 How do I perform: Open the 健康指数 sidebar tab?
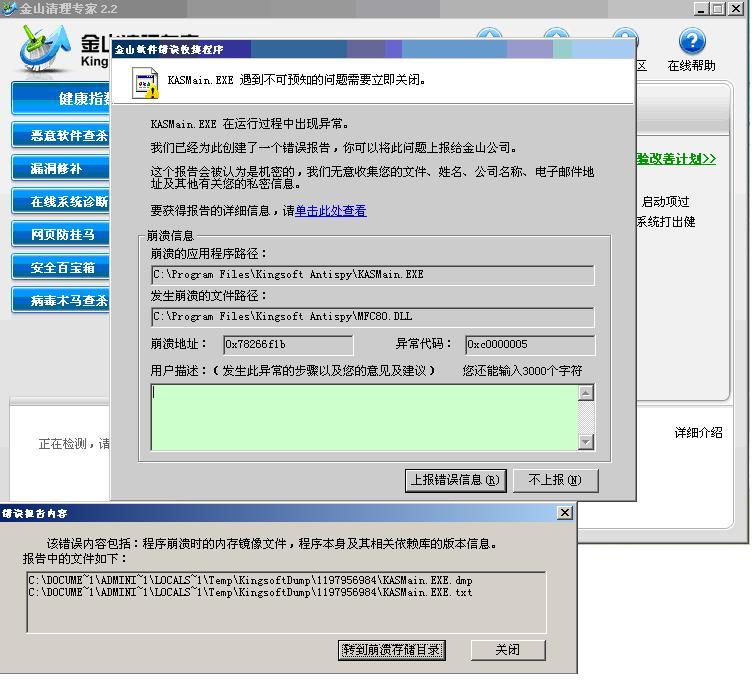[x=62, y=98]
